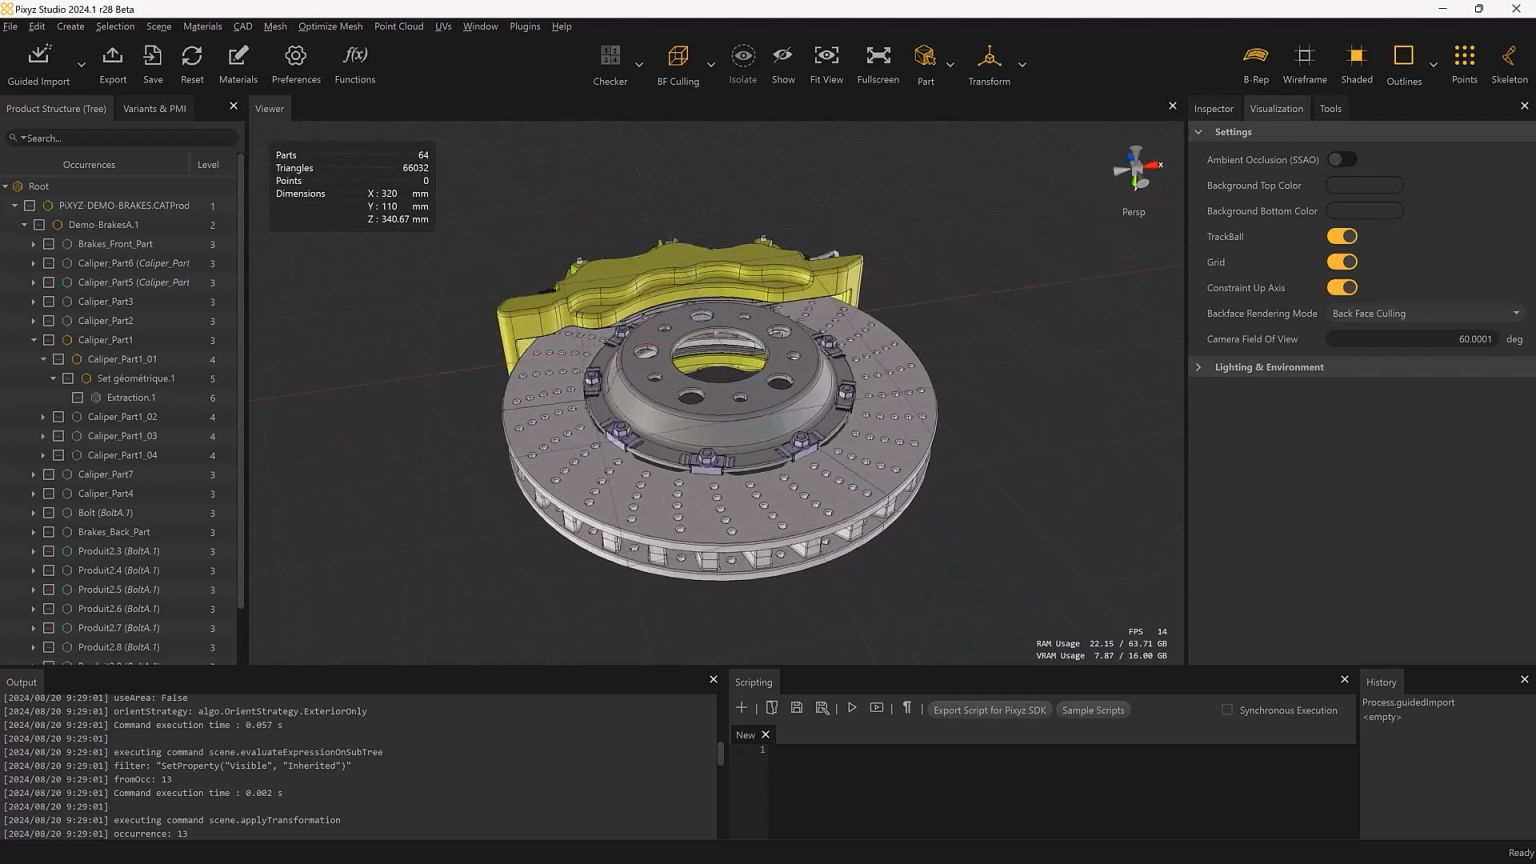Open the Optimize Mesh menu
1536x864 pixels.
point(330,26)
